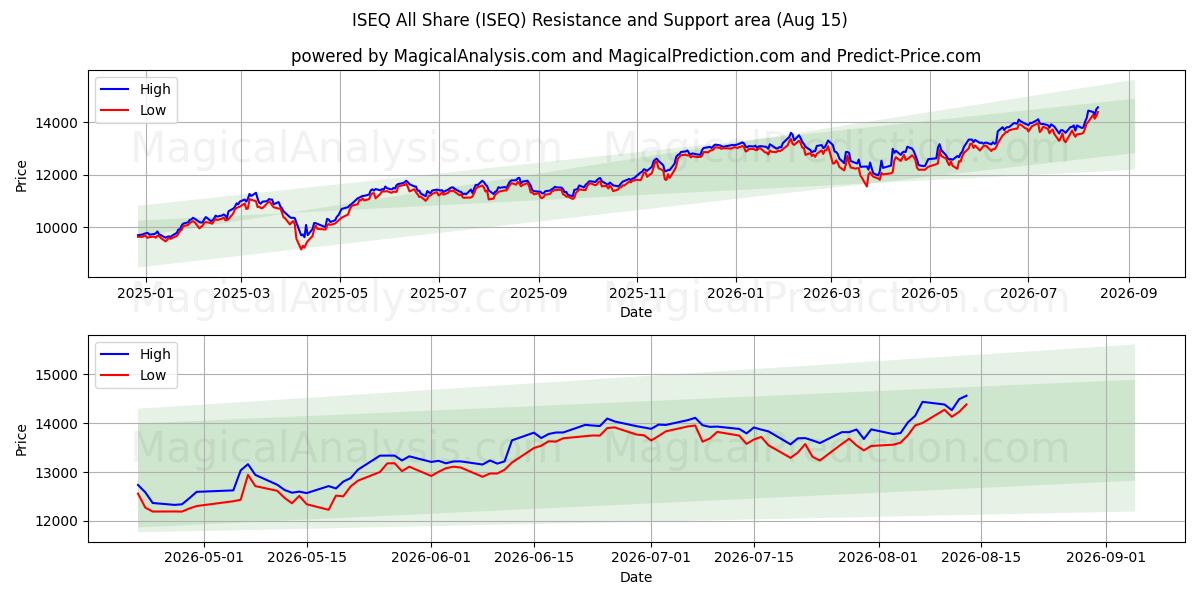Click the 2026-01 tick label

tap(736, 293)
